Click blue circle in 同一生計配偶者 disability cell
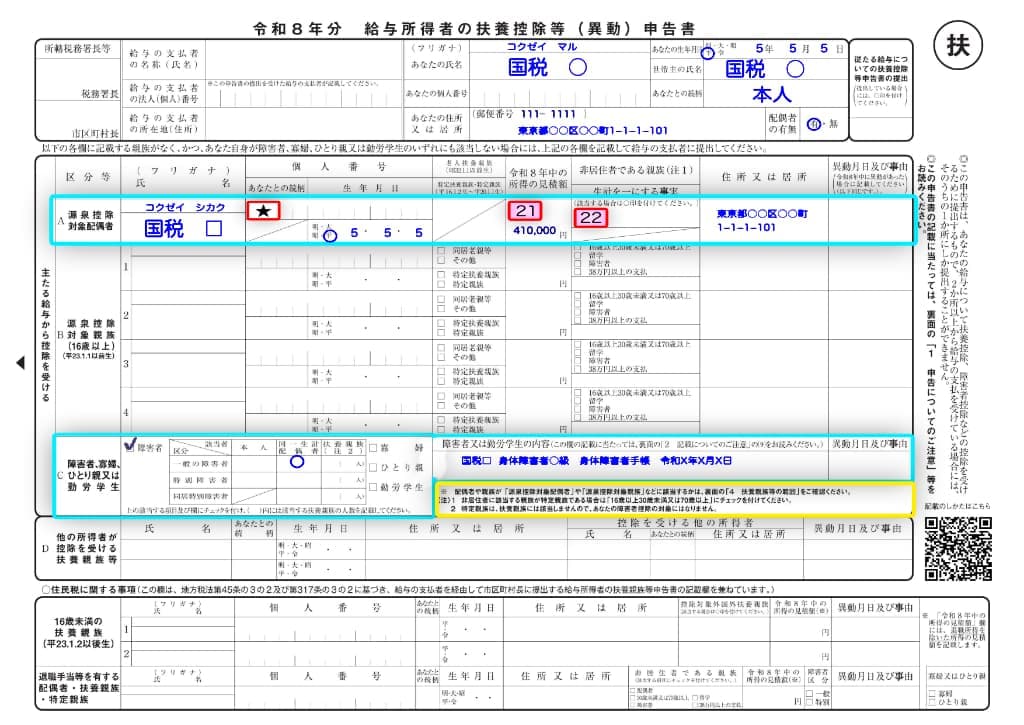 coord(296,462)
